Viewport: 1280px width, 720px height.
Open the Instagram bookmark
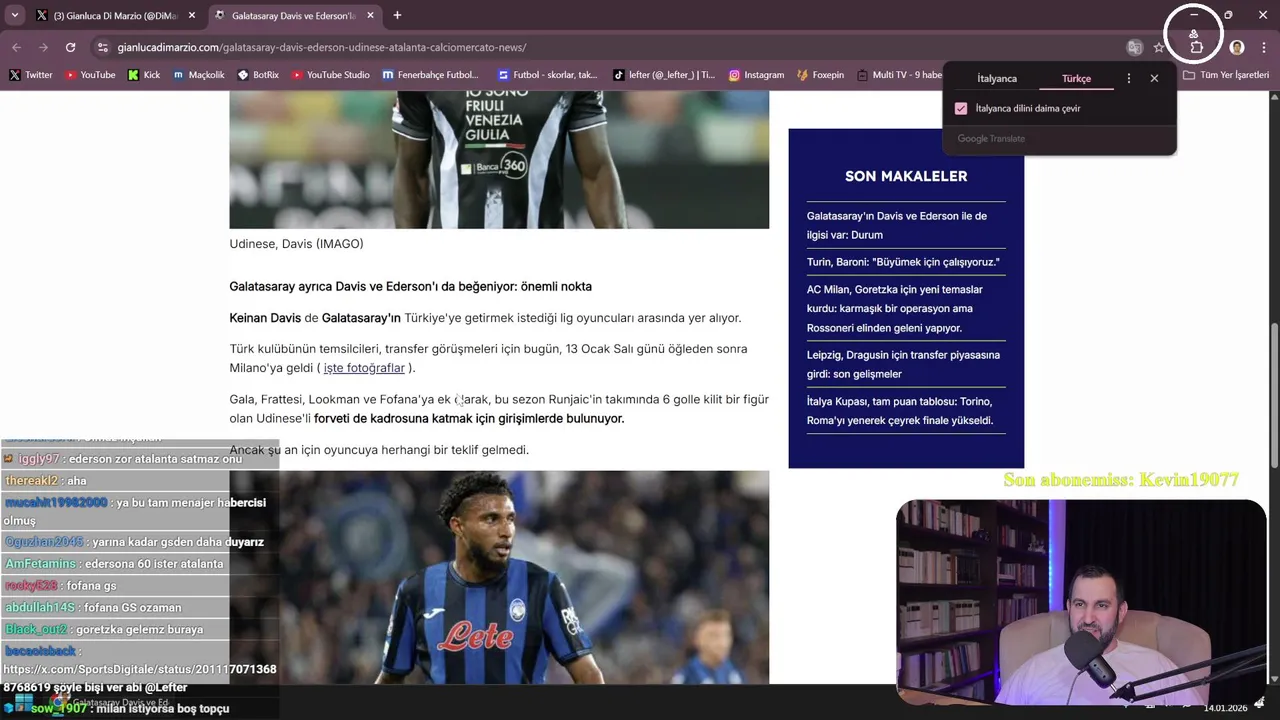pyautogui.click(x=757, y=75)
